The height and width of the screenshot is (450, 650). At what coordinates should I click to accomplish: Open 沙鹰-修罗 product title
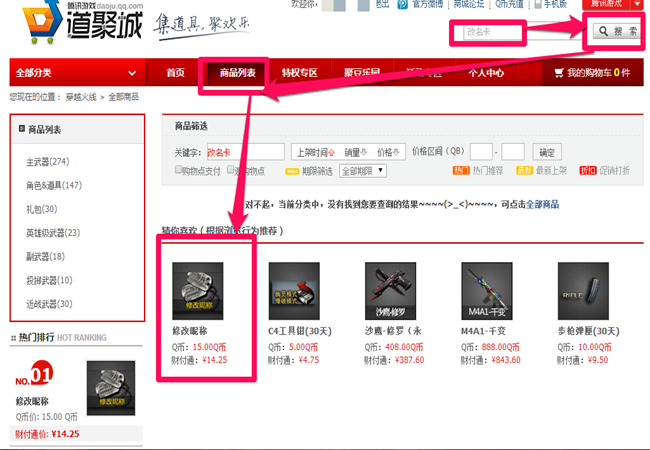(393, 331)
